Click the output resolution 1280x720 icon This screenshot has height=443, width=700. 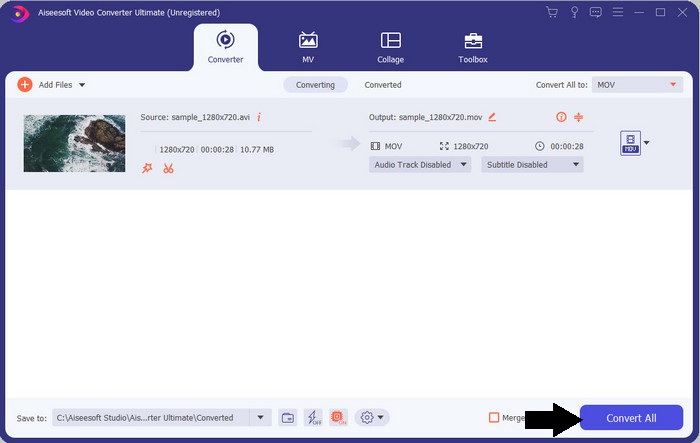pos(444,146)
